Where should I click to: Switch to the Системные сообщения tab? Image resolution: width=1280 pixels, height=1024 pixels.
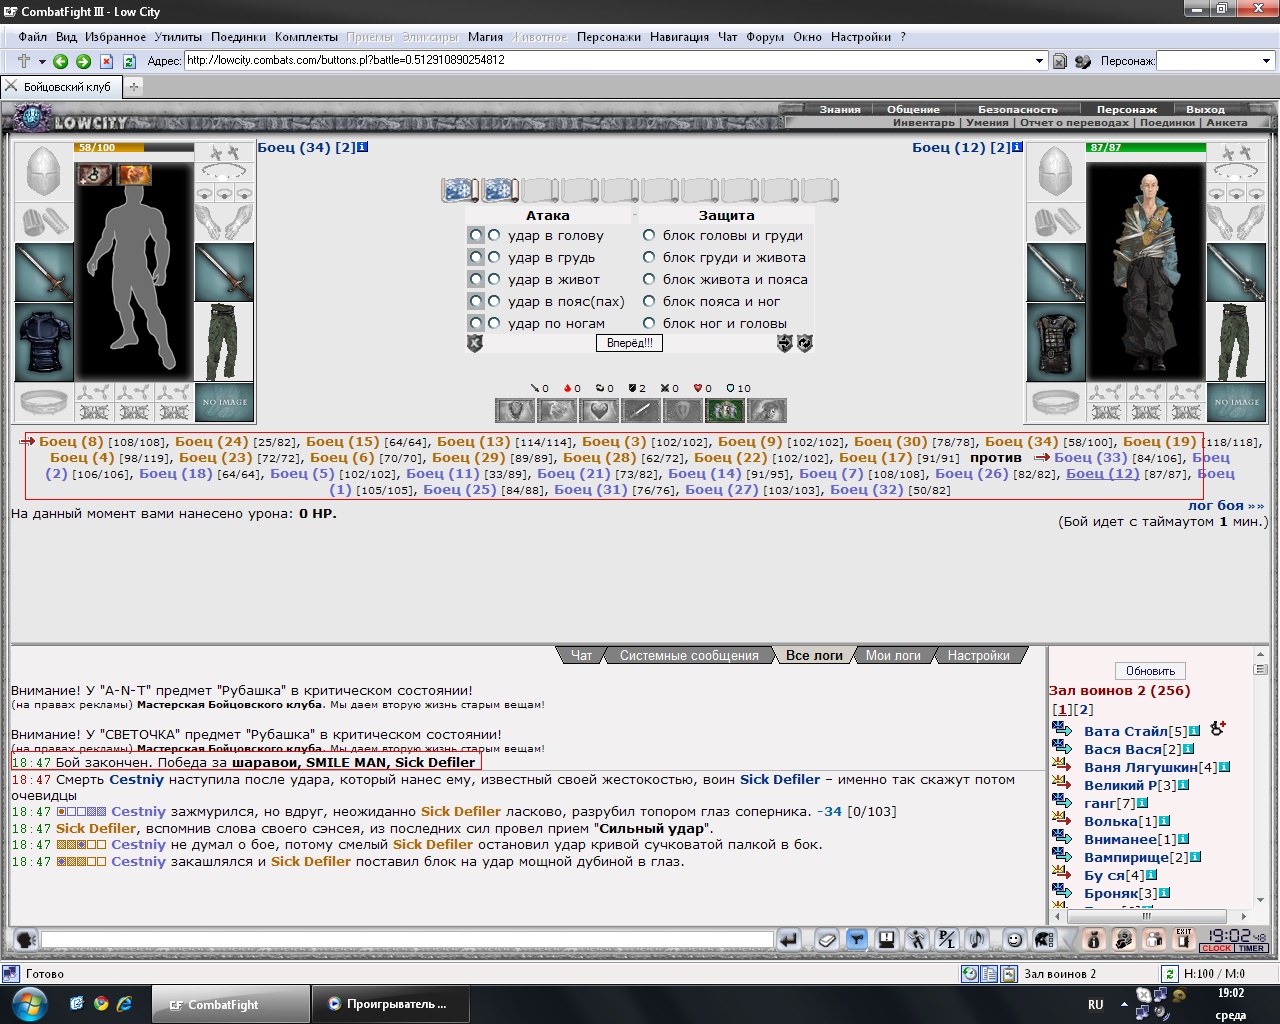pyautogui.click(x=689, y=656)
